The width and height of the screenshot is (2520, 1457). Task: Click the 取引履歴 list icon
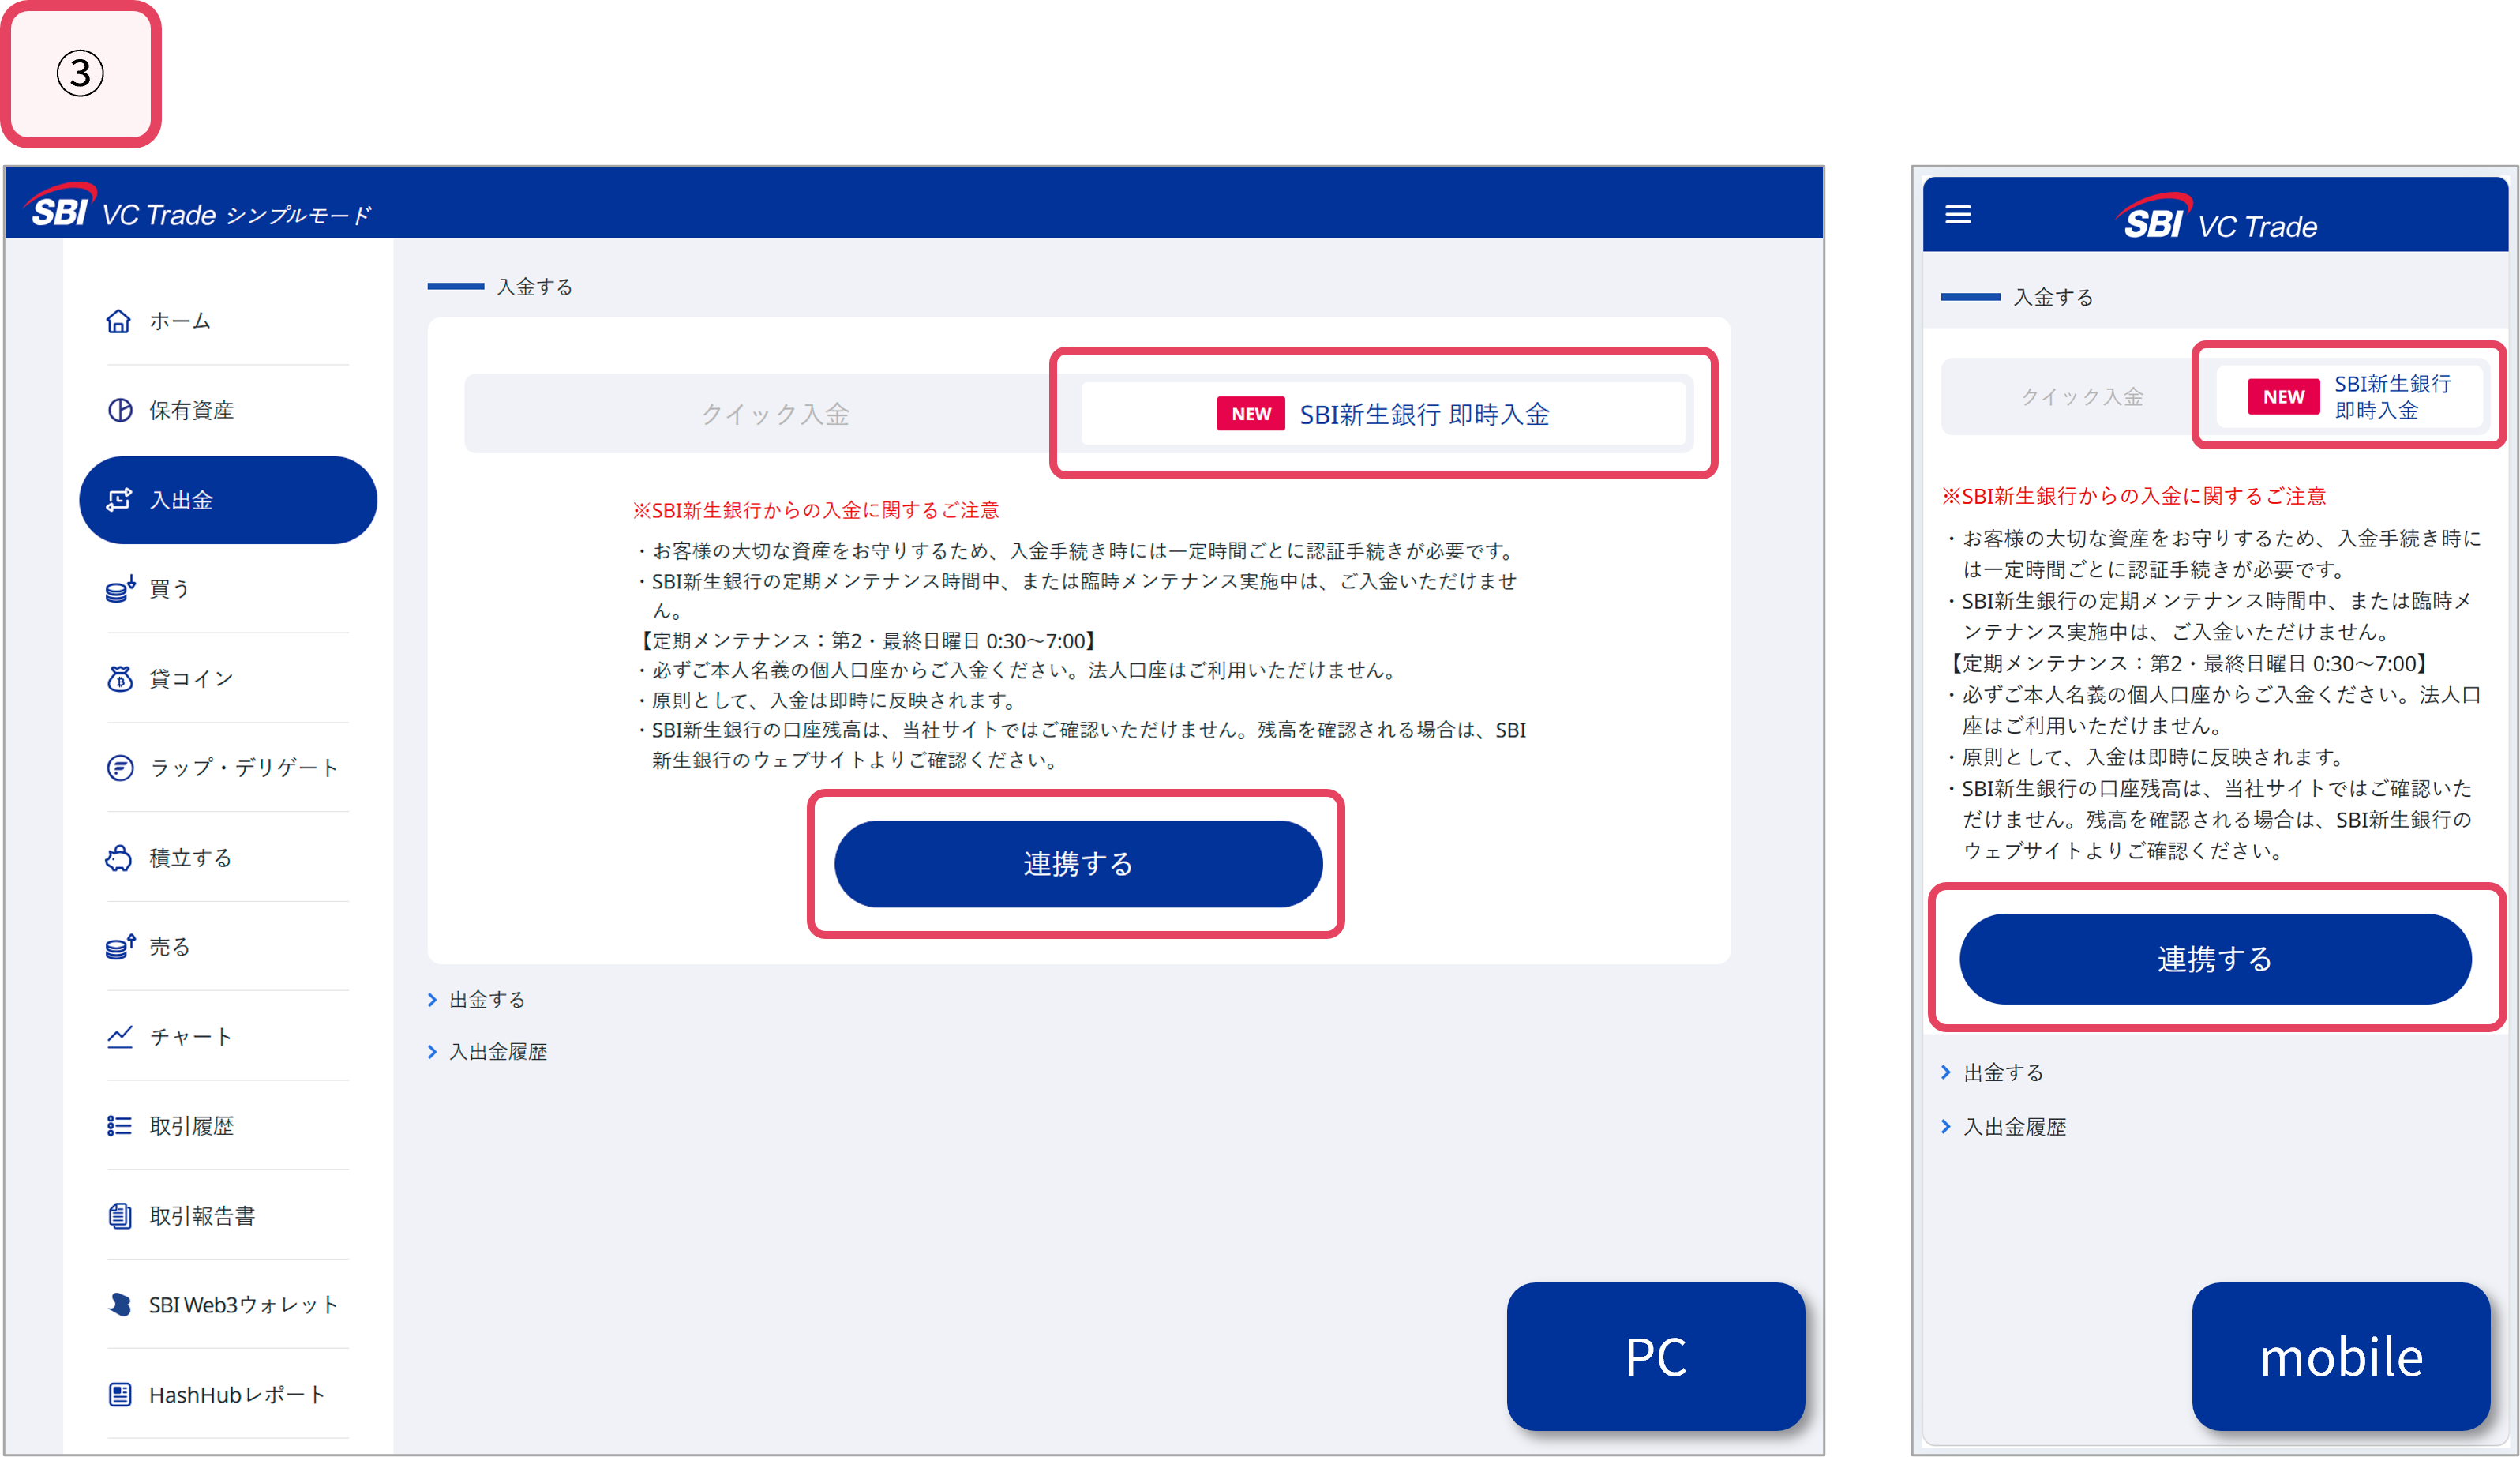(119, 1126)
